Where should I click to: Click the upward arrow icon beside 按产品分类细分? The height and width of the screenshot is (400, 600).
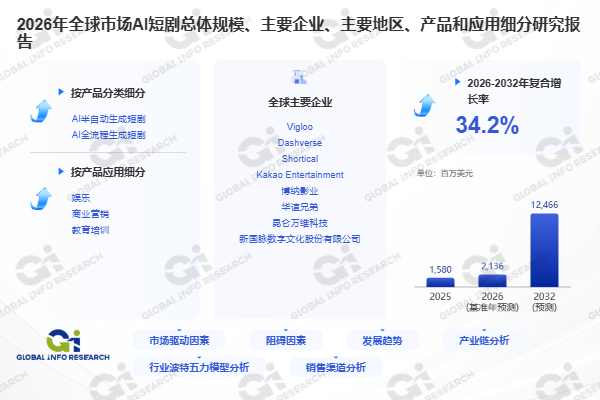coord(41,111)
